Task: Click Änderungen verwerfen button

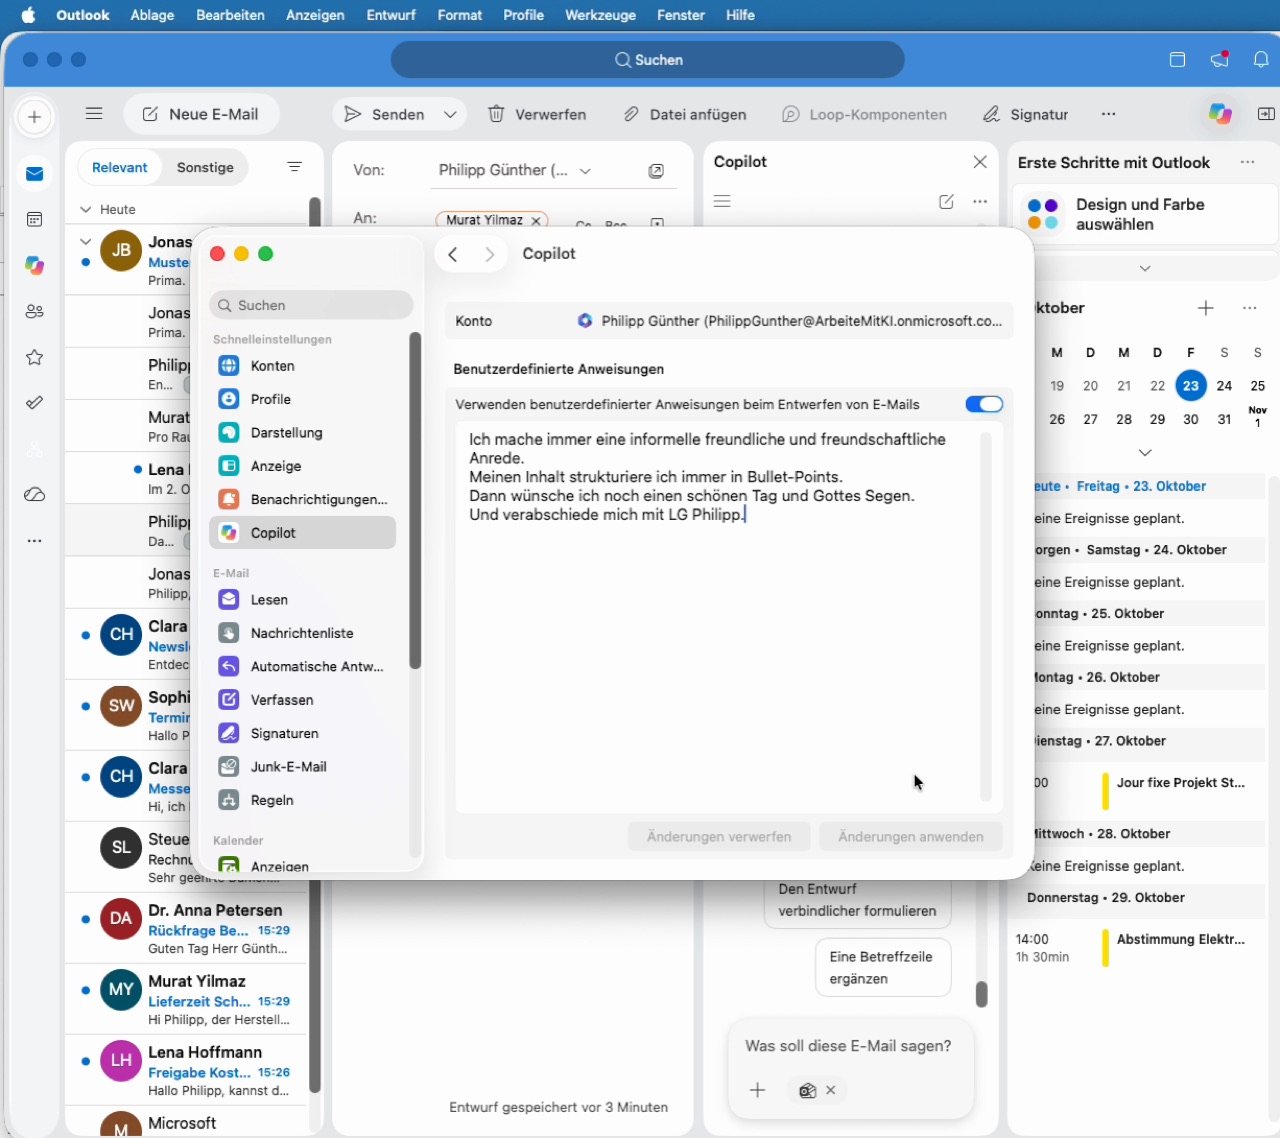Action: (x=719, y=837)
